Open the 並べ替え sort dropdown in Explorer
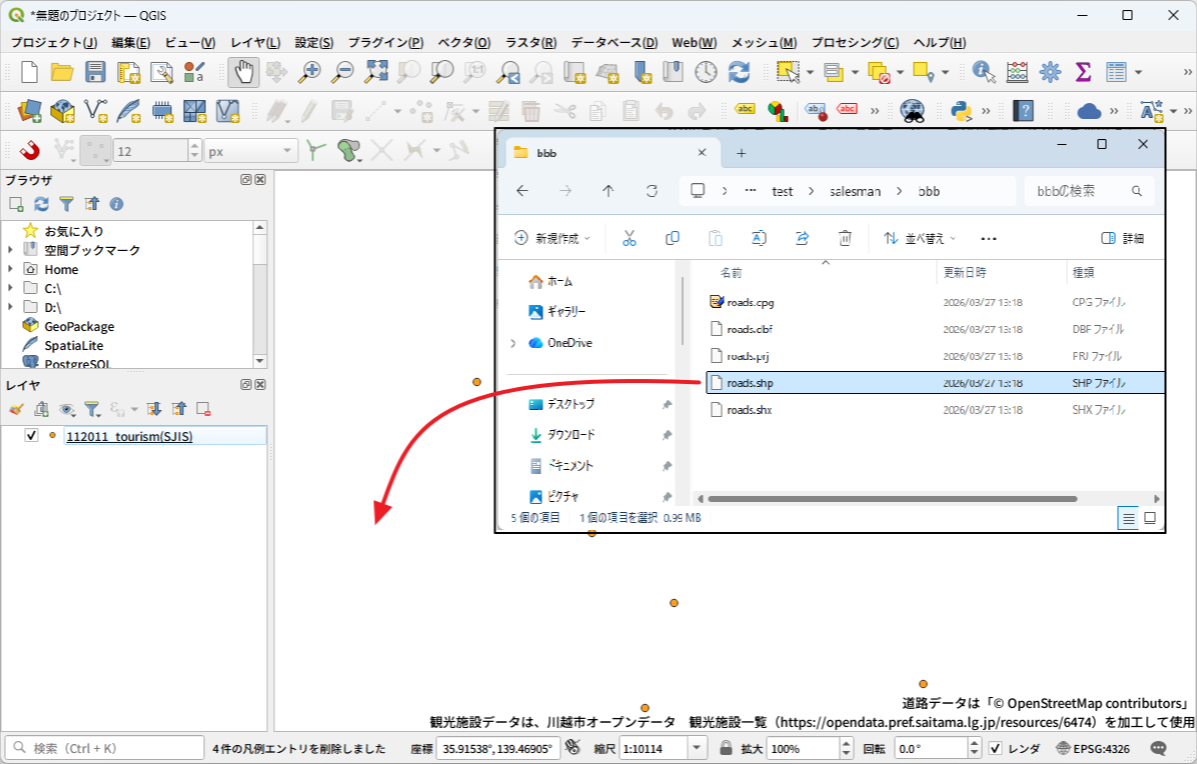This screenshot has width=1197, height=764. pyautogui.click(x=920, y=238)
